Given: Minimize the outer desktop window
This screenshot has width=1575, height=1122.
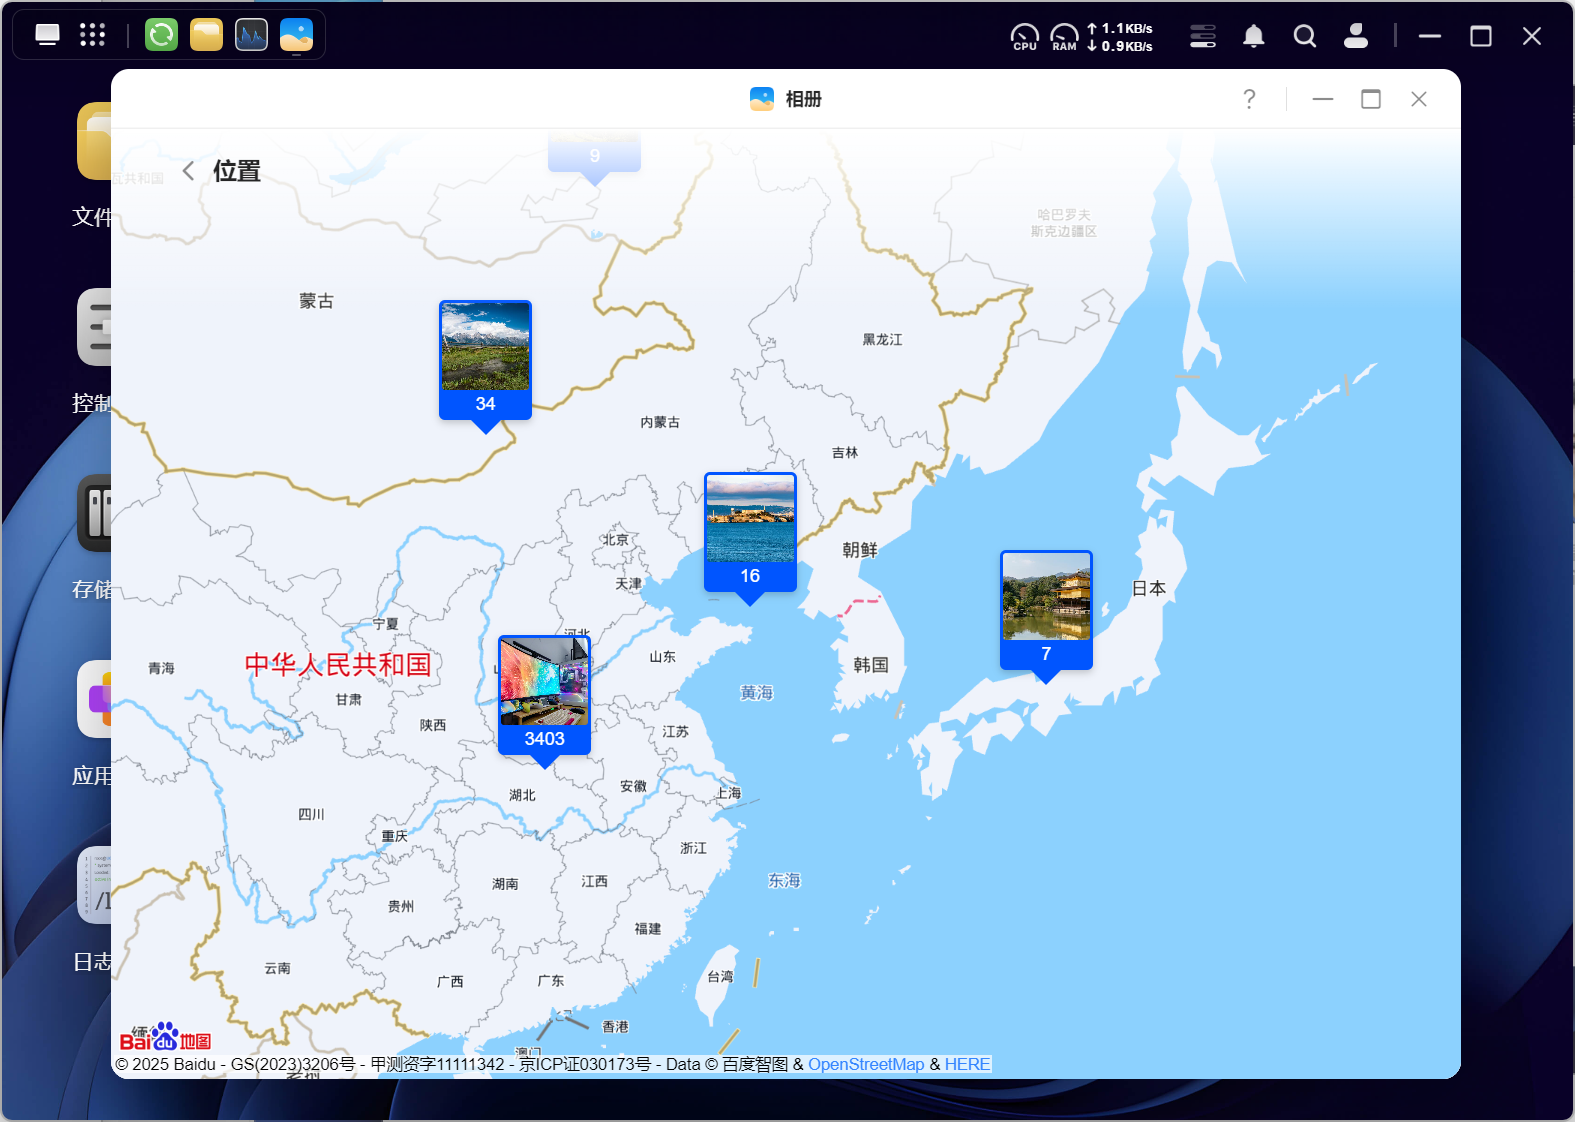Looking at the screenshot, I should [x=1430, y=36].
